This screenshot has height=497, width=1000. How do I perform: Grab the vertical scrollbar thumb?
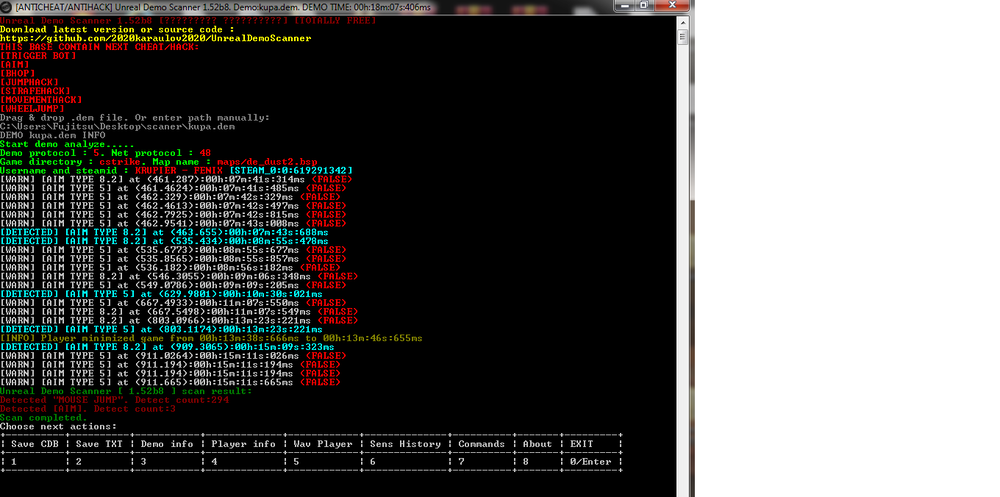[682, 37]
